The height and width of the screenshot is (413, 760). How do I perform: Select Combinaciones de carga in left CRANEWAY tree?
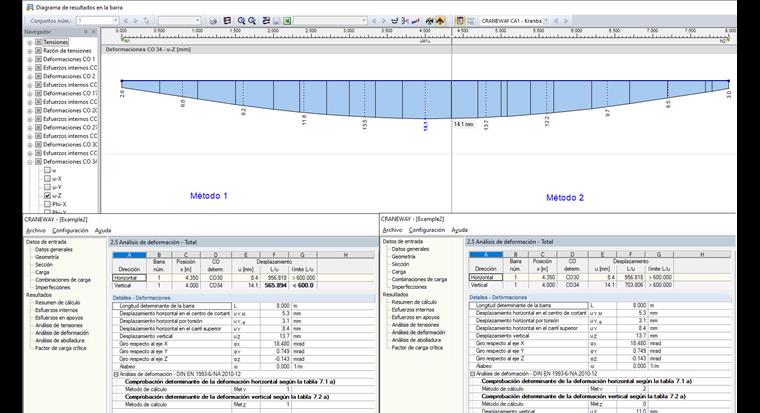pyautogui.click(x=63, y=280)
